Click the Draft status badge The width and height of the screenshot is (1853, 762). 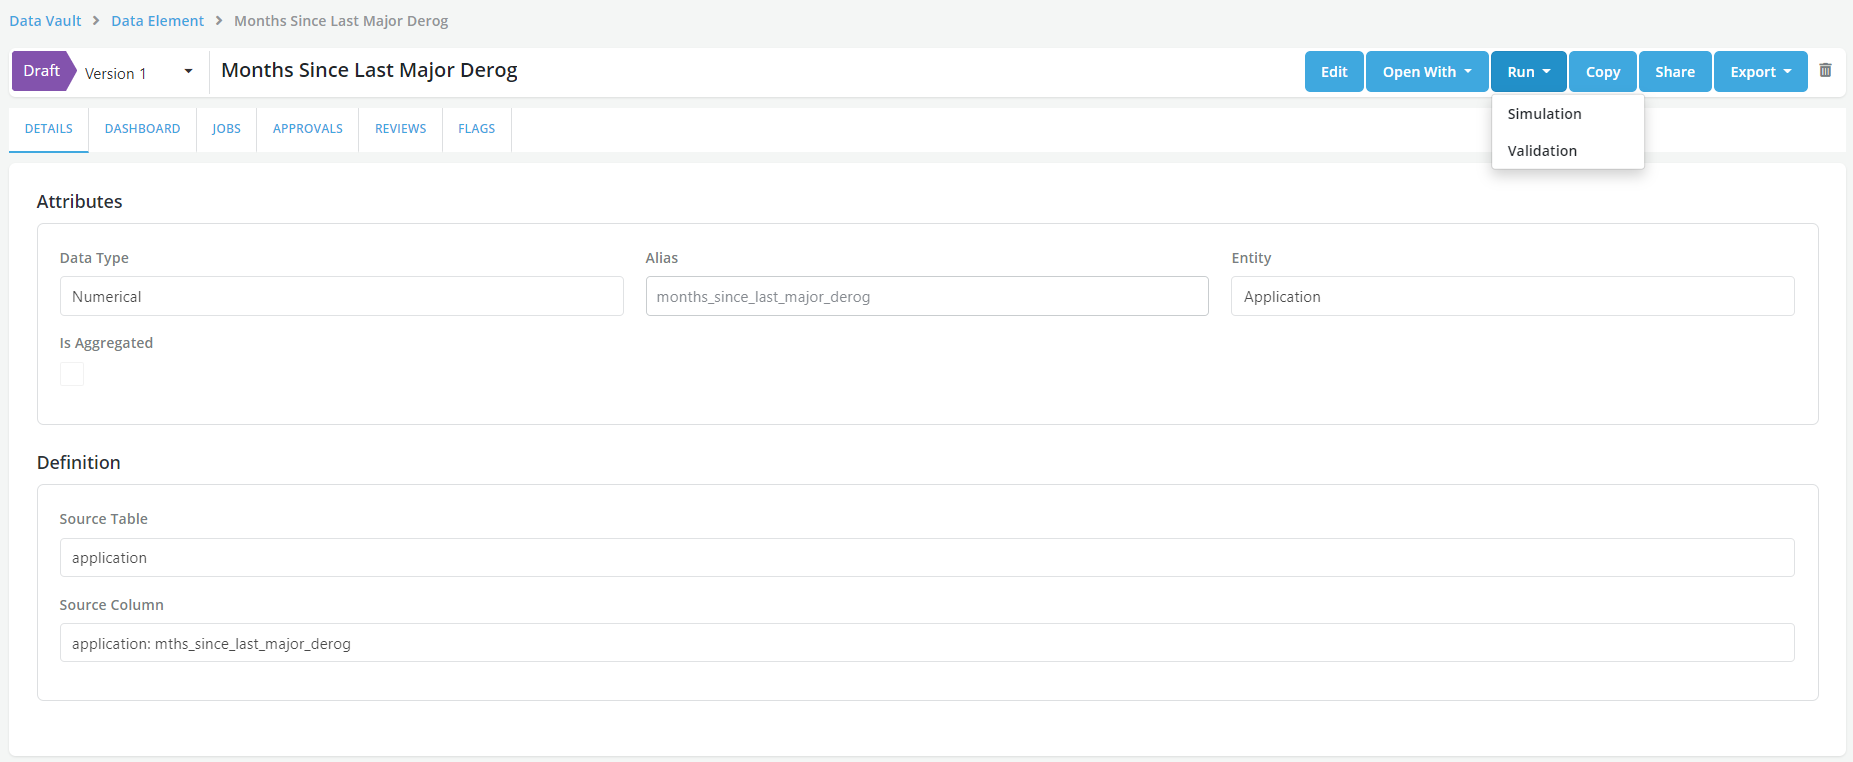(42, 71)
